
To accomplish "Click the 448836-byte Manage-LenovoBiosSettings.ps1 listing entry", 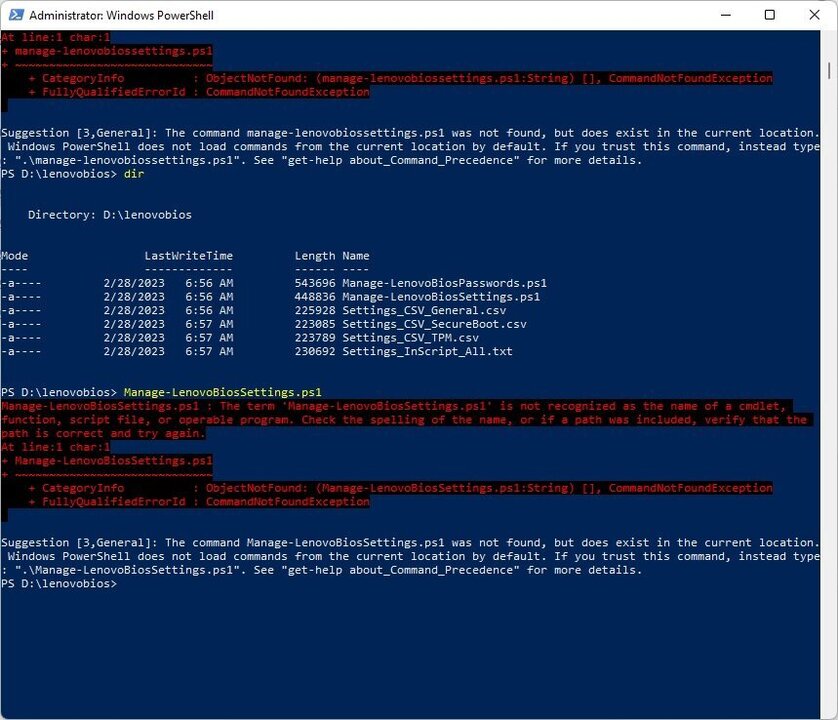I will tap(441, 297).
